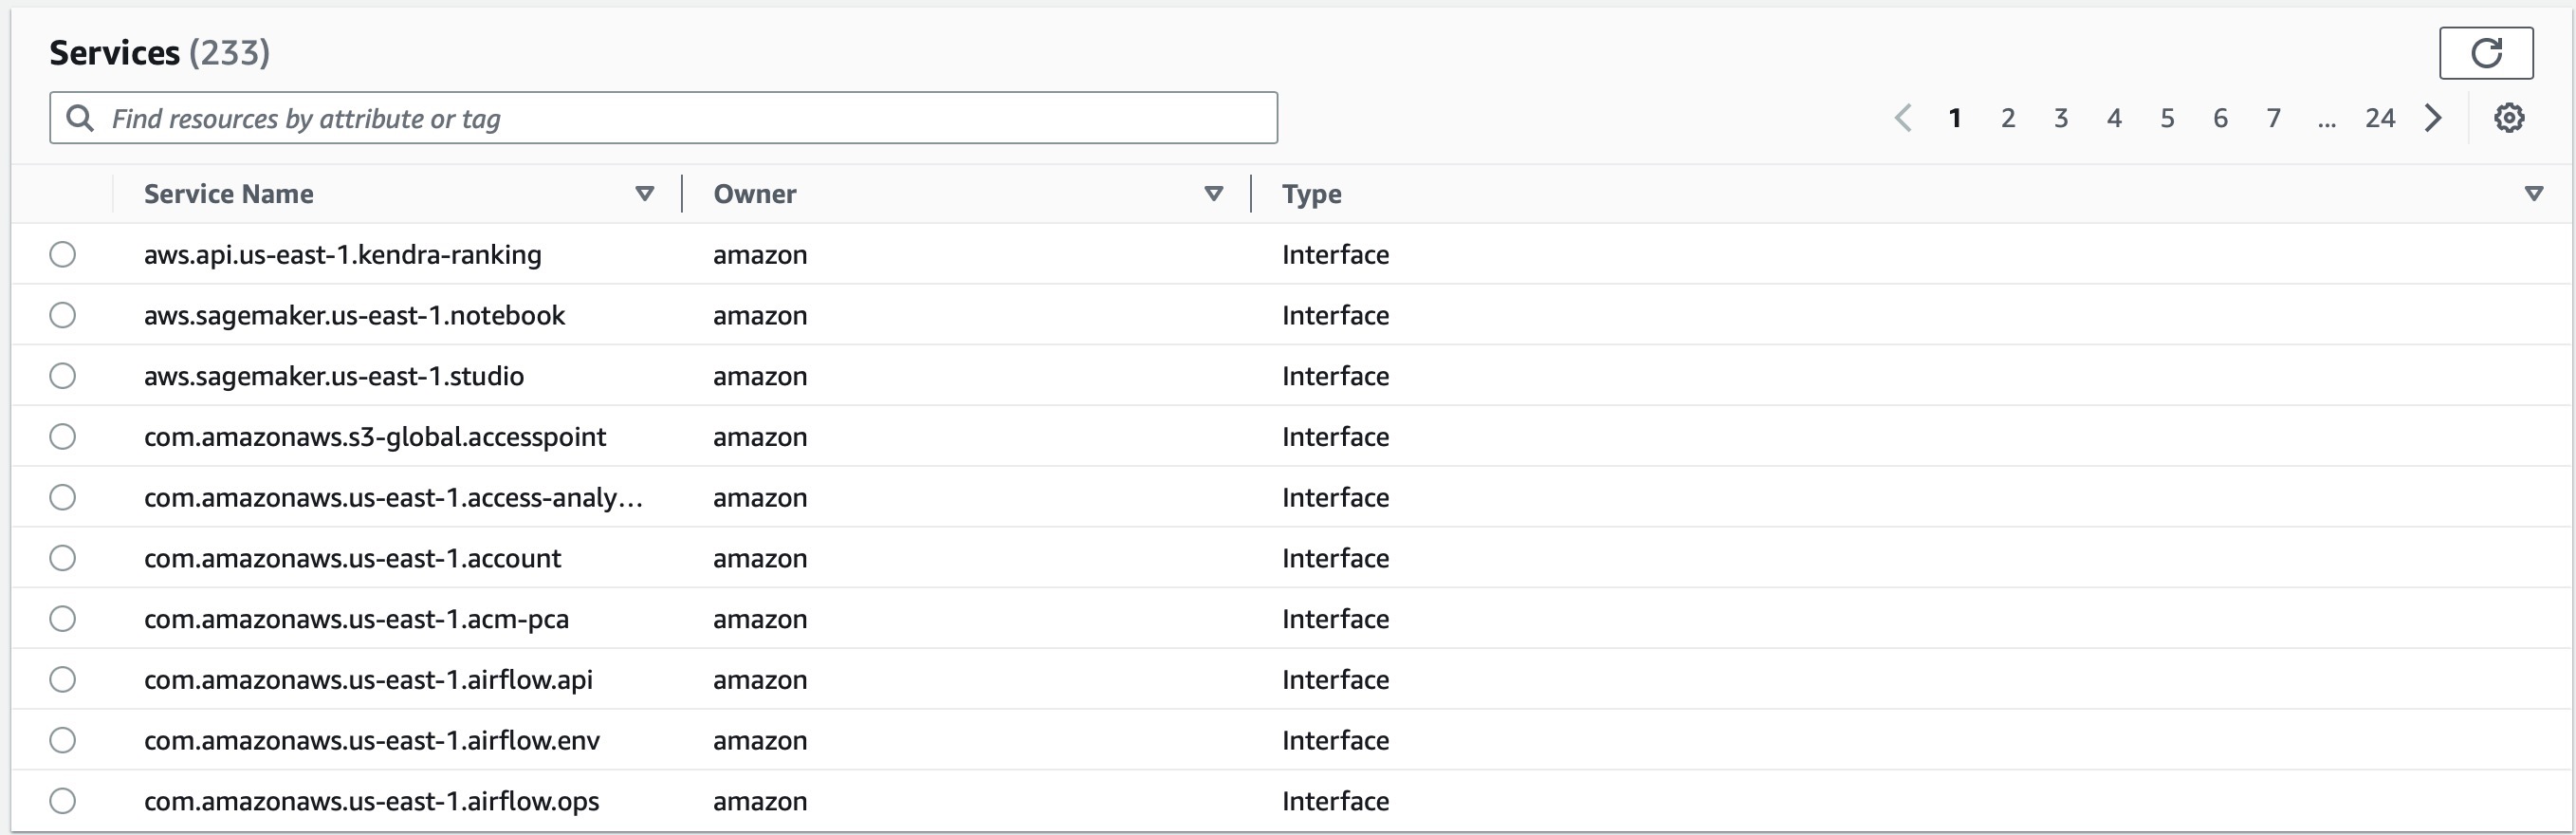This screenshot has height=835, width=2576.
Task: Select com.amazonaws.us-east-1.acm-pca radio button
Action: pyautogui.click(x=63, y=619)
